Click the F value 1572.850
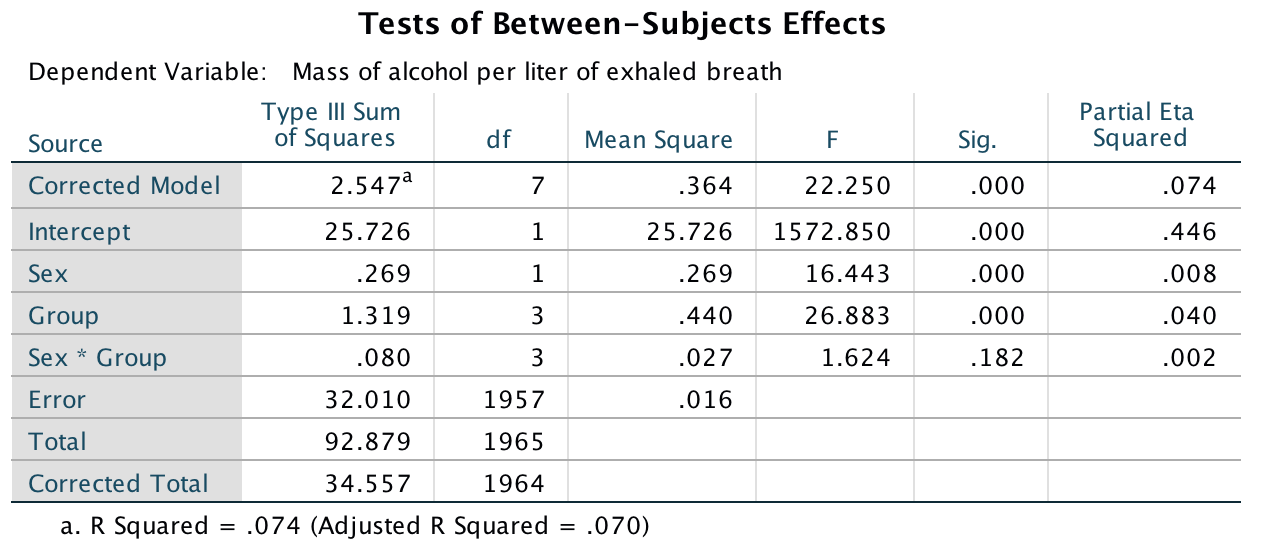 tap(832, 232)
